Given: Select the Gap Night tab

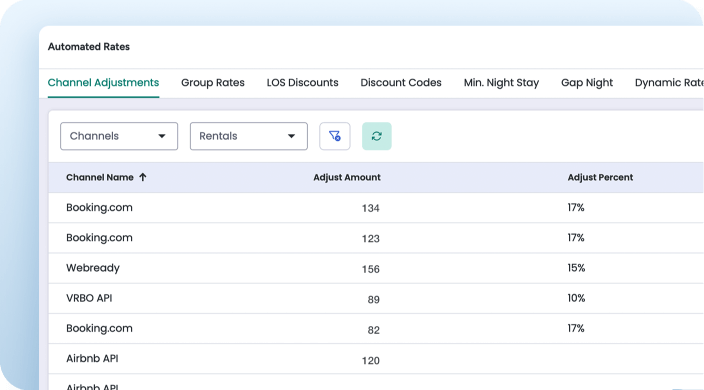Looking at the screenshot, I should point(587,83).
